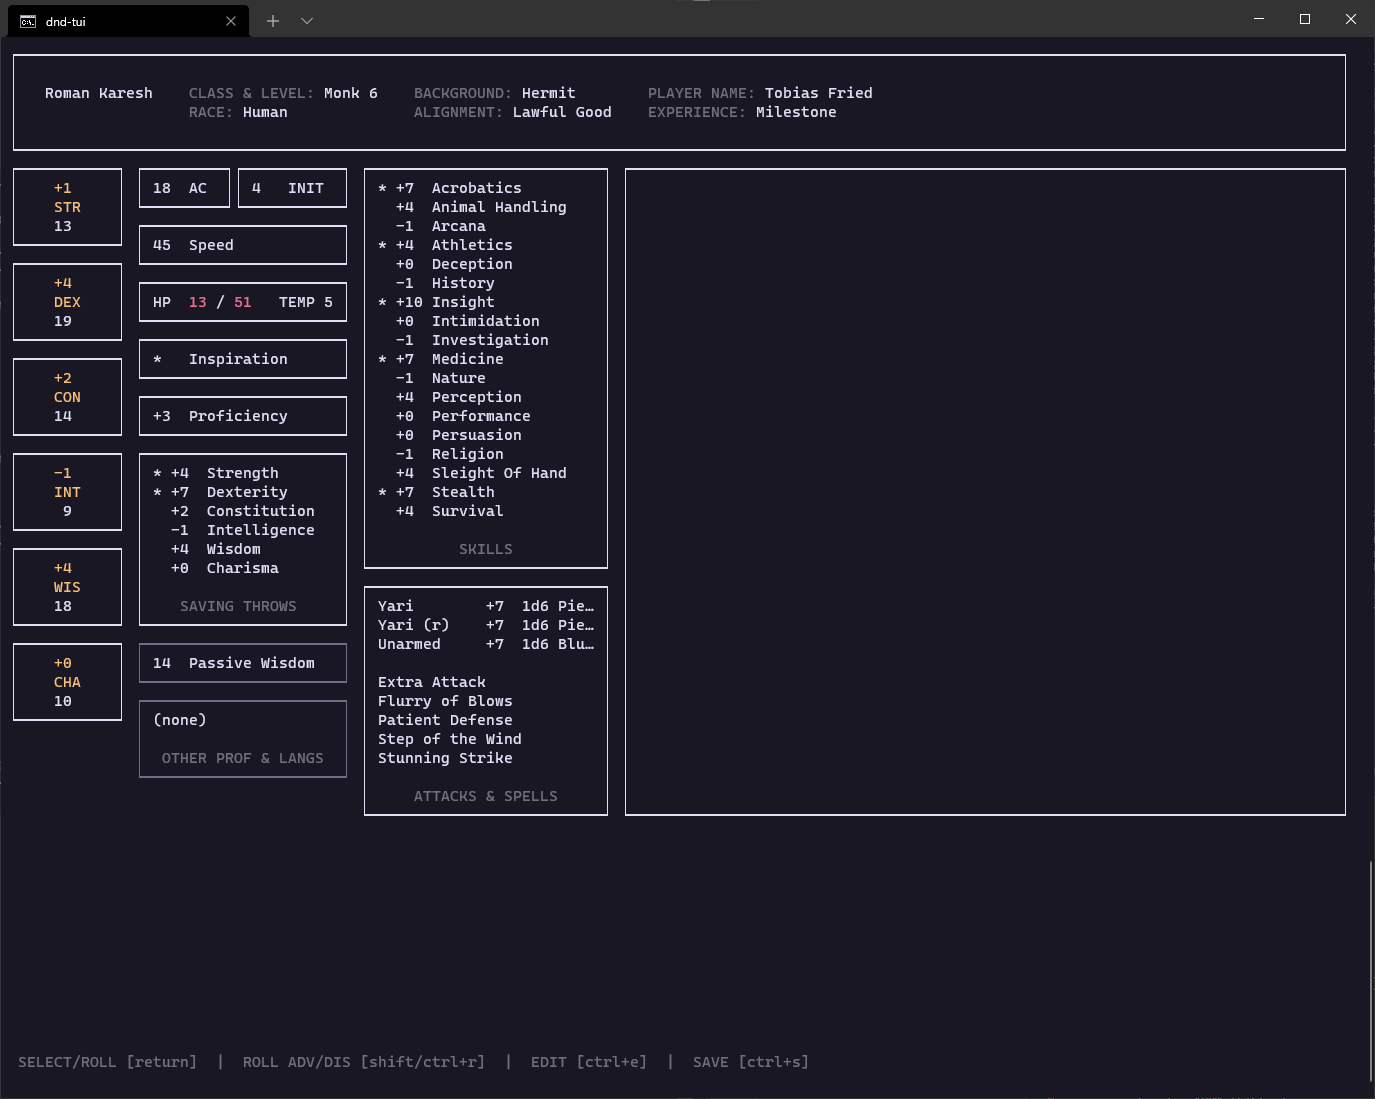The width and height of the screenshot is (1375, 1099).
Task: Roll the Animal Handling skill
Action: click(485, 207)
